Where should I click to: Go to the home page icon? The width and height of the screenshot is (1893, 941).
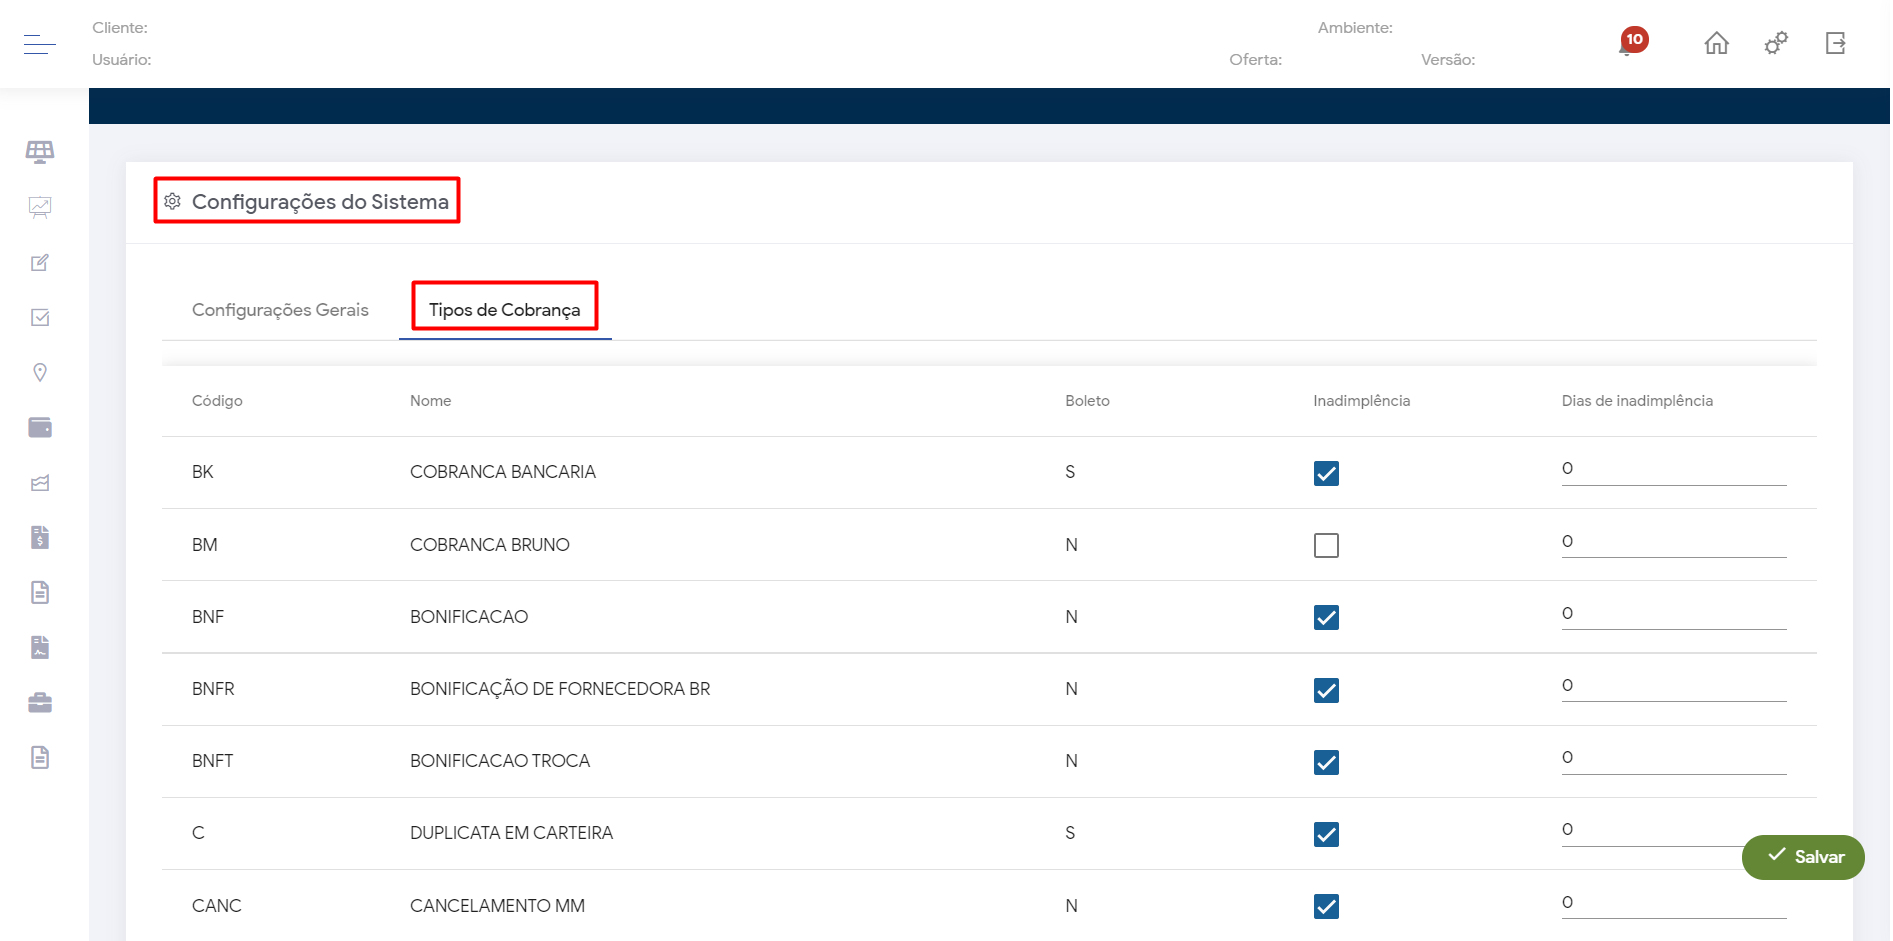pyautogui.click(x=1716, y=43)
